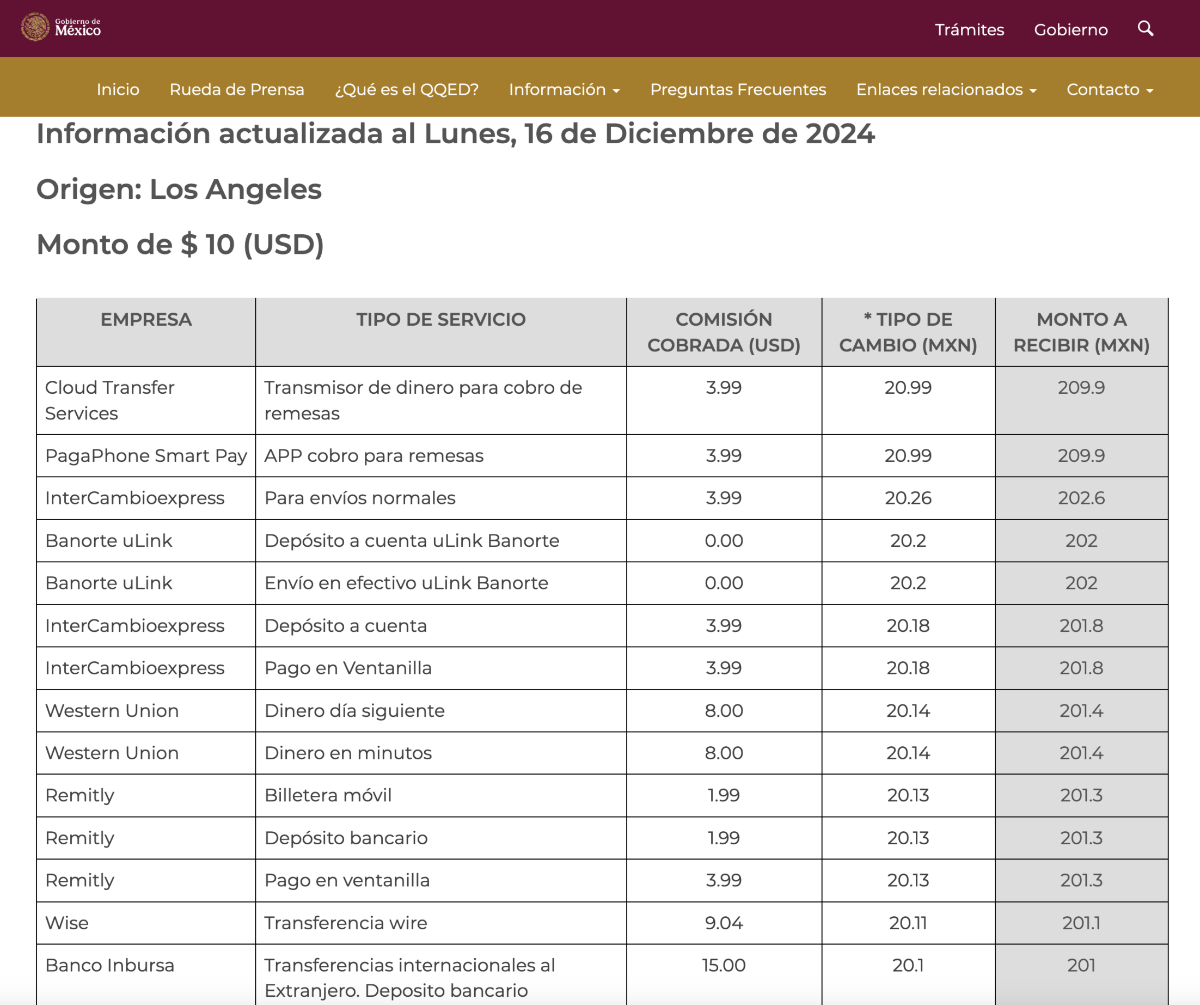Image resolution: width=1200 pixels, height=1005 pixels.
Task: Click the Wise company cell
Action: (x=146, y=923)
